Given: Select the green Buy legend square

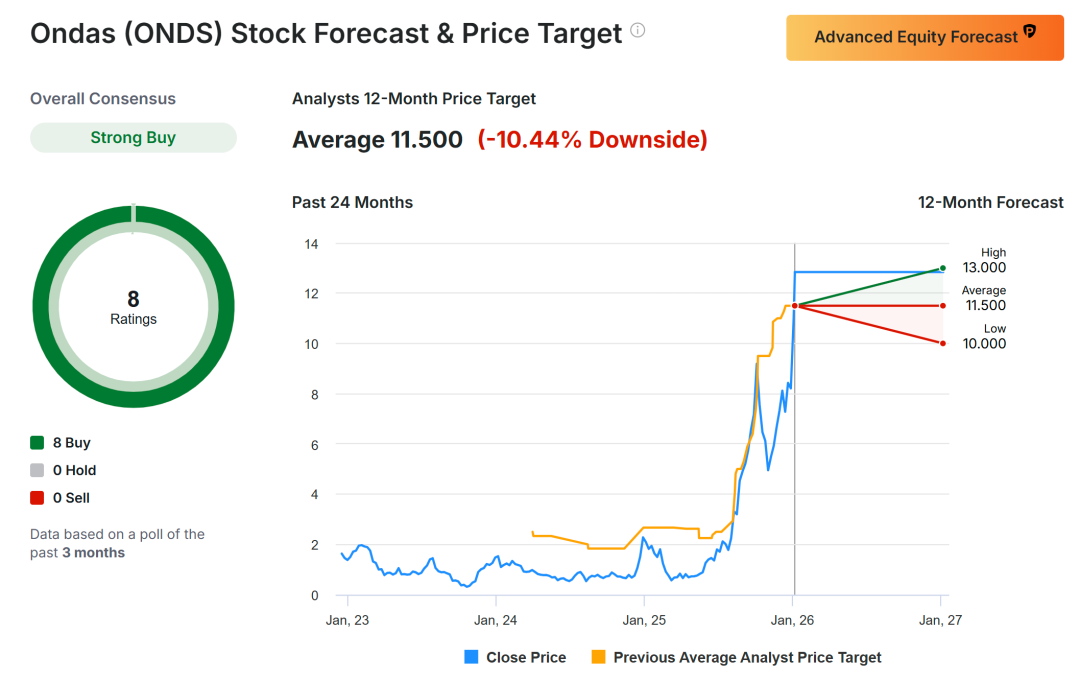Looking at the screenshot, I should tap(37, 443).
